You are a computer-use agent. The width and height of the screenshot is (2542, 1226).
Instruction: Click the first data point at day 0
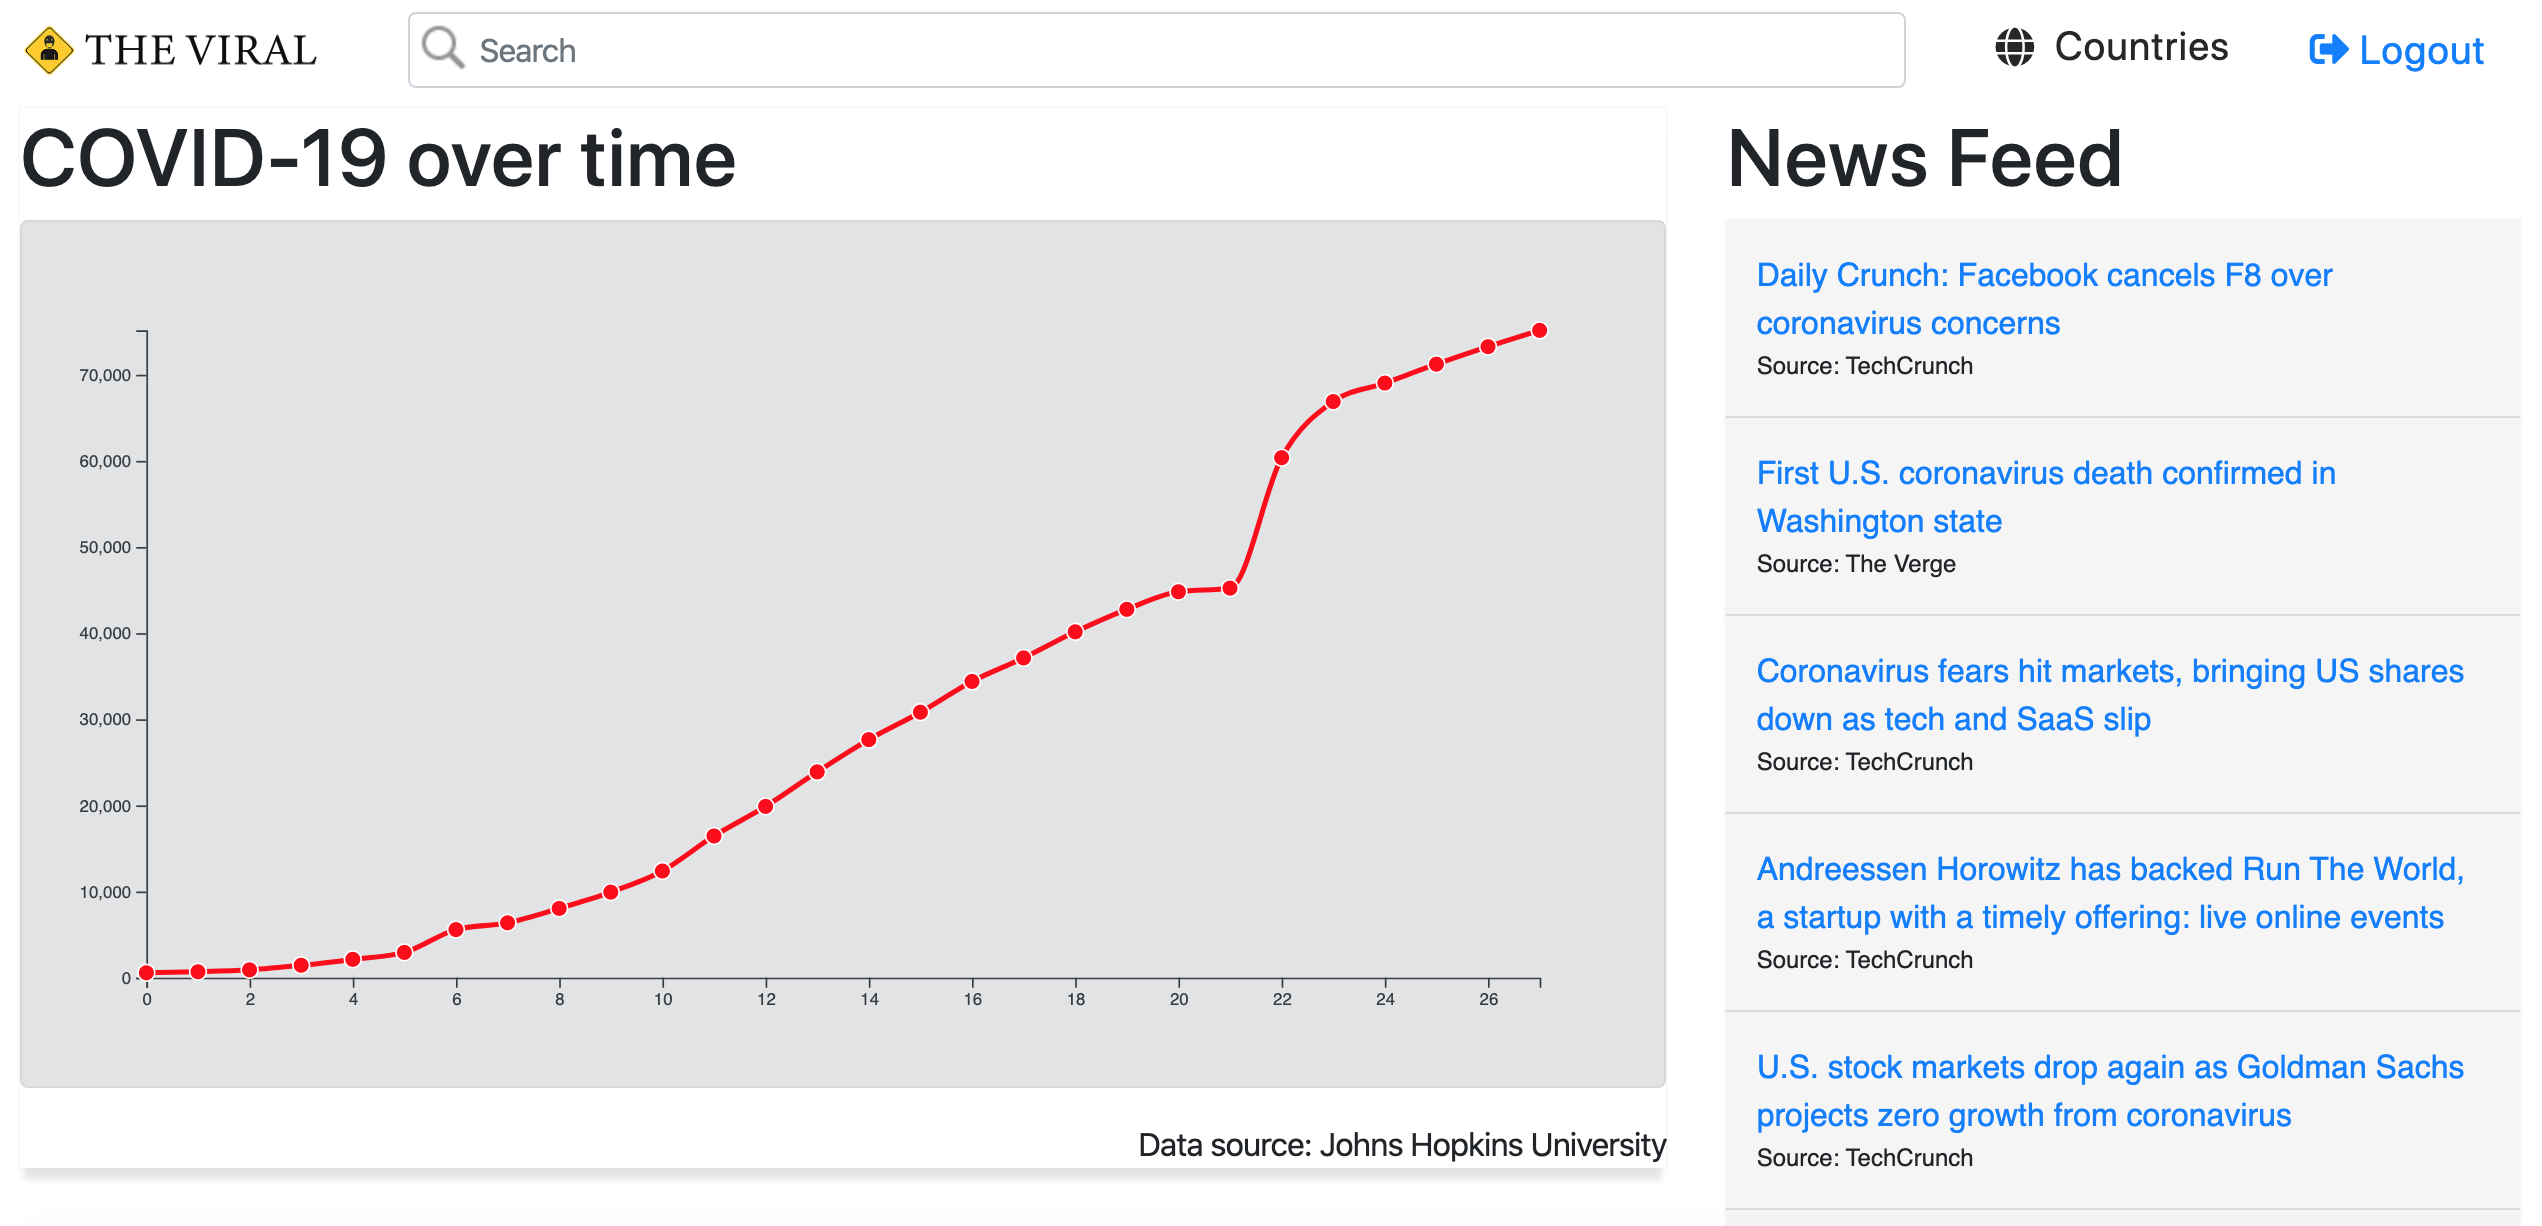click(147, 972)
